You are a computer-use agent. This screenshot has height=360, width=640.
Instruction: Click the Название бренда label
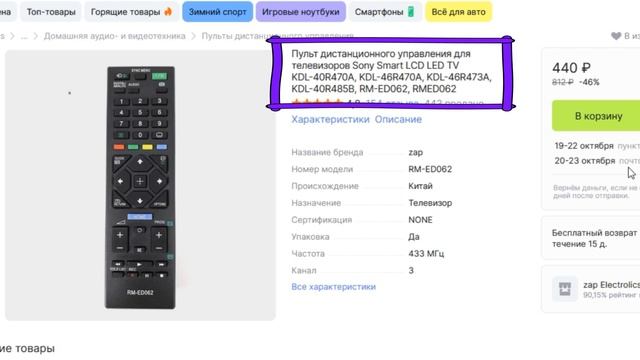pos(327,152)
